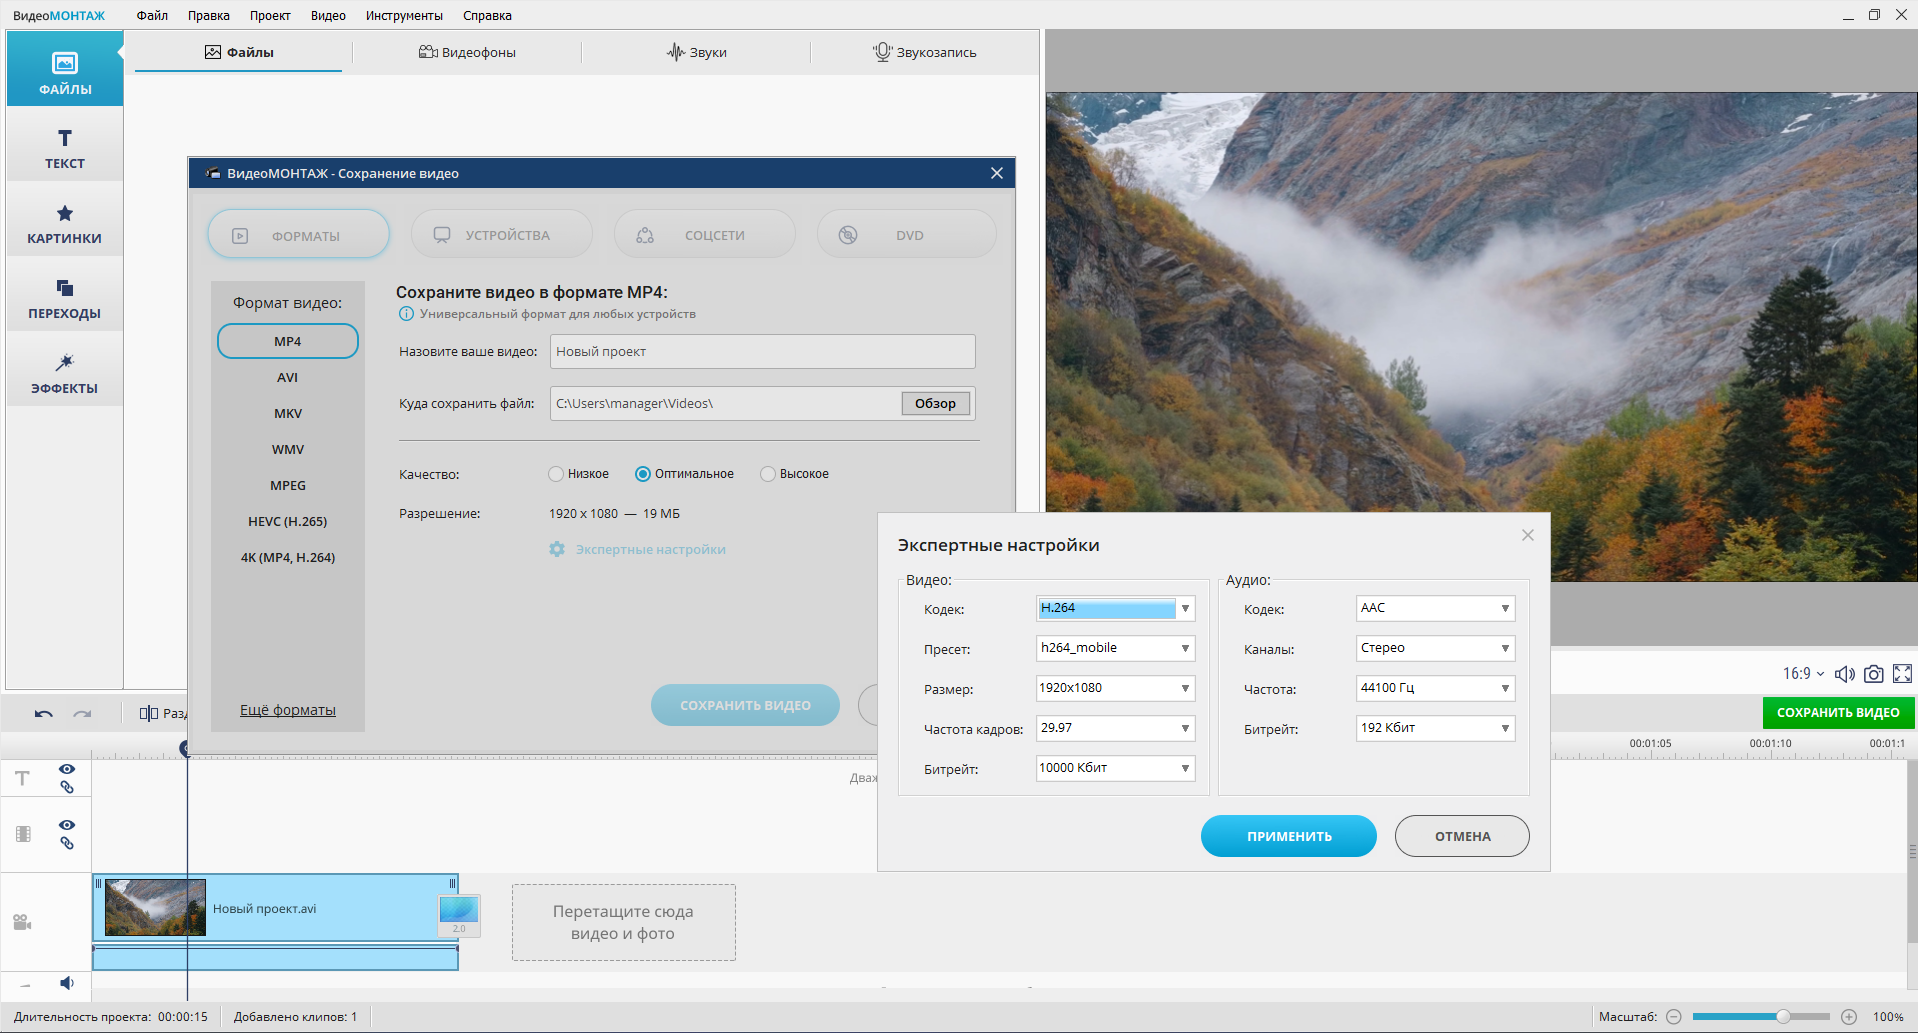1918x1033 pixels.
Task: Select the AVI video format
Action: [288, 377]
